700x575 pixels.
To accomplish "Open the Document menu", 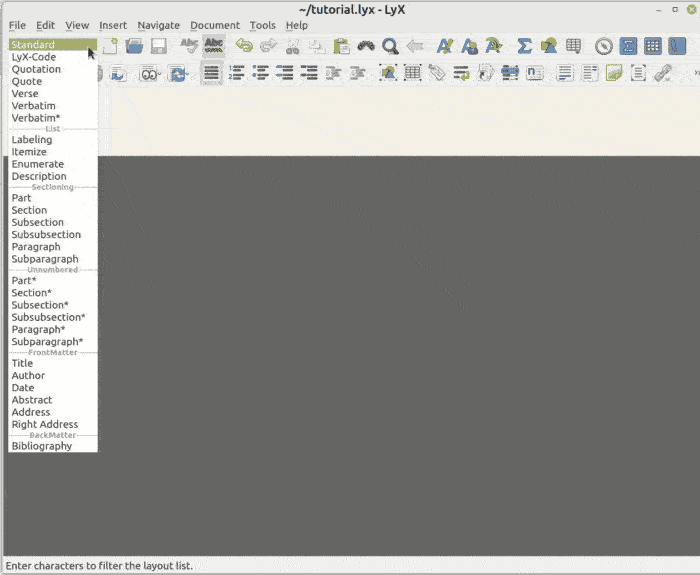I will 215,25.
